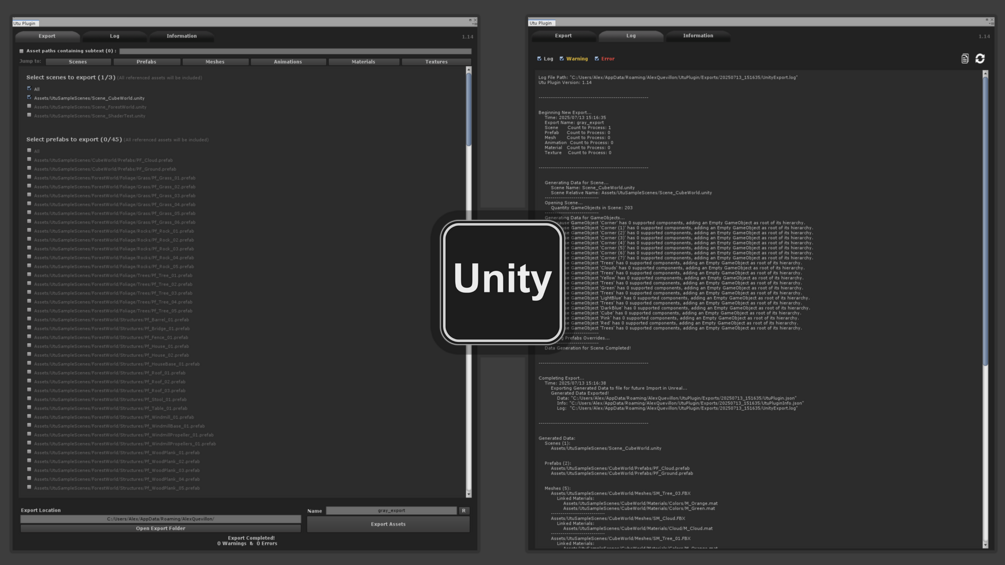
Task: Click the 'Generated Data:' log line
Action: click(x=557, y=438)
